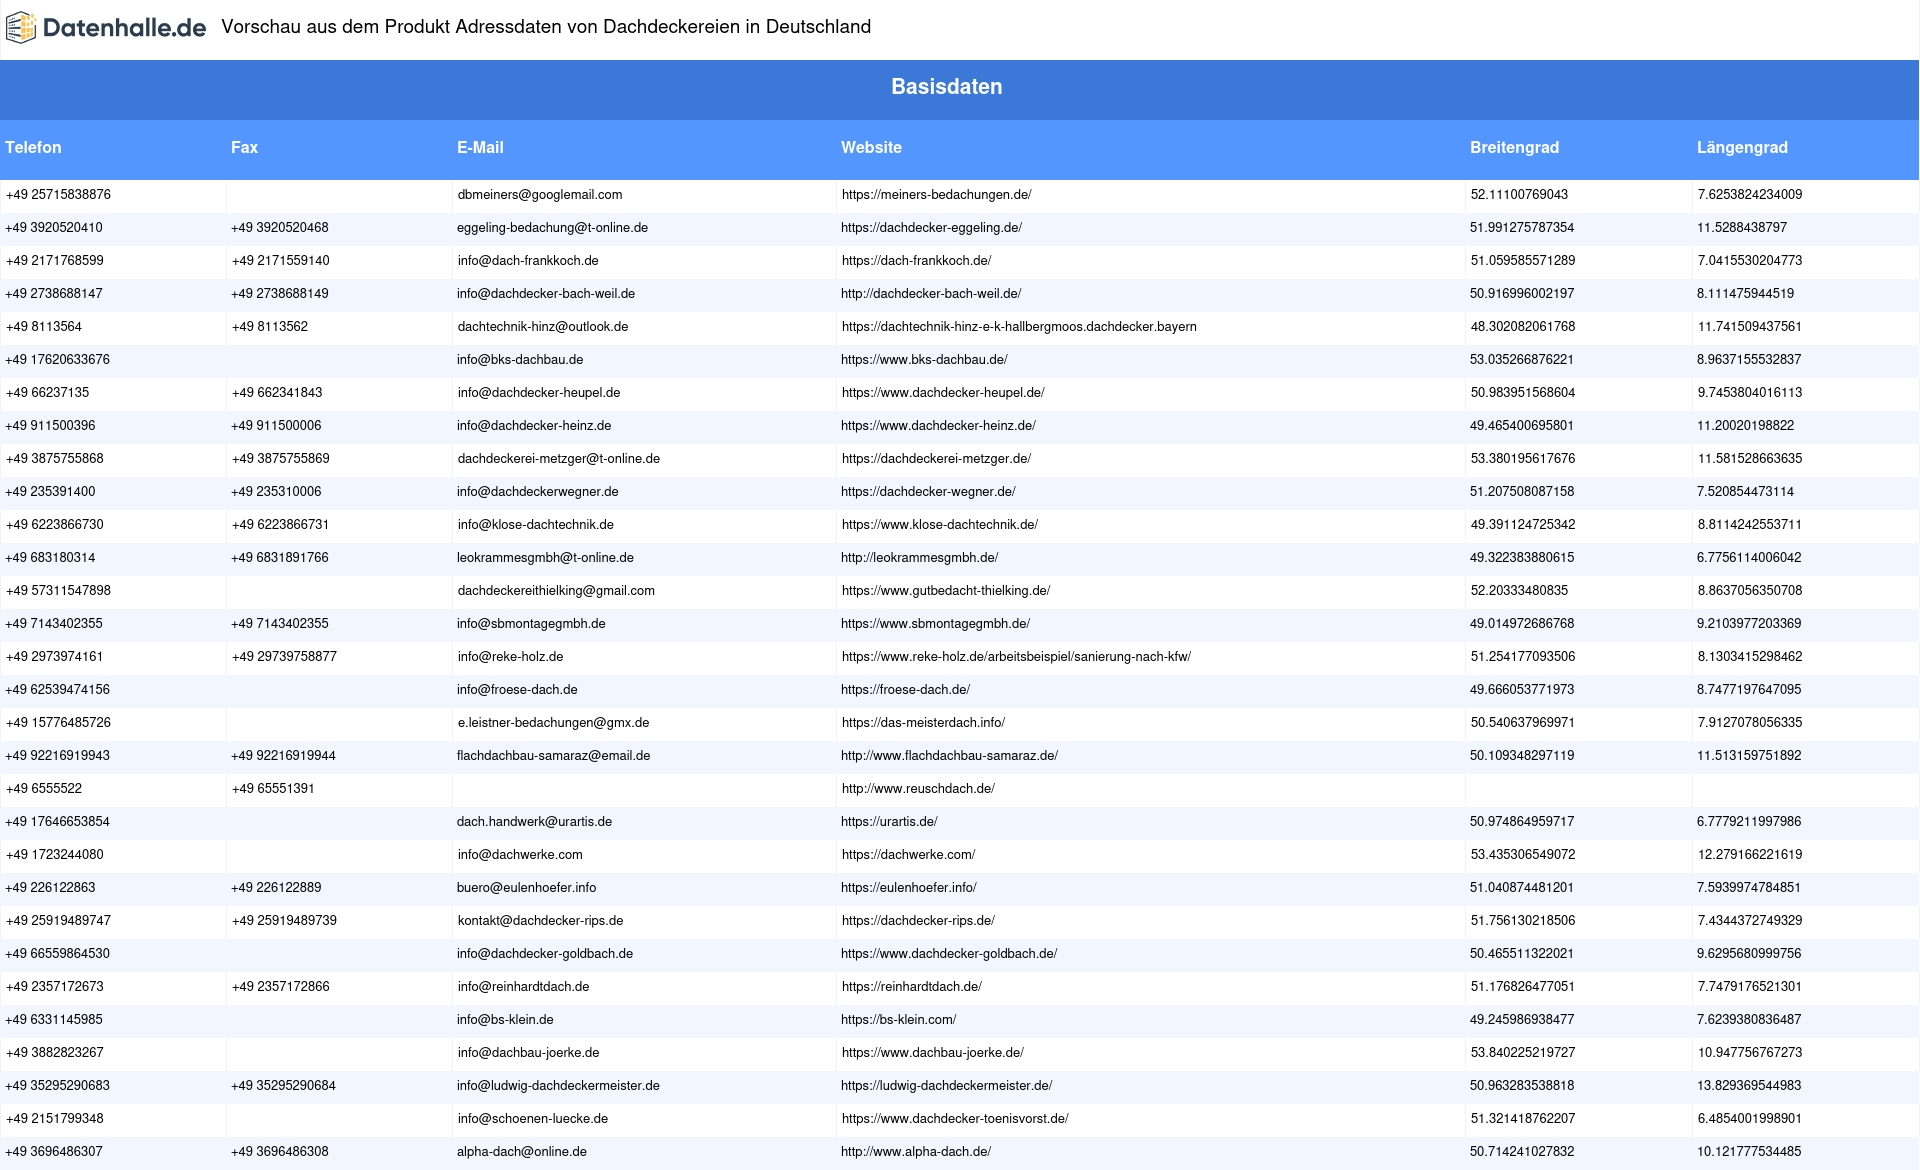The height and width of the screenshot is (1170, 1920).
Task: Select longitude value 12.279166221619
Action: (1749, 855)
